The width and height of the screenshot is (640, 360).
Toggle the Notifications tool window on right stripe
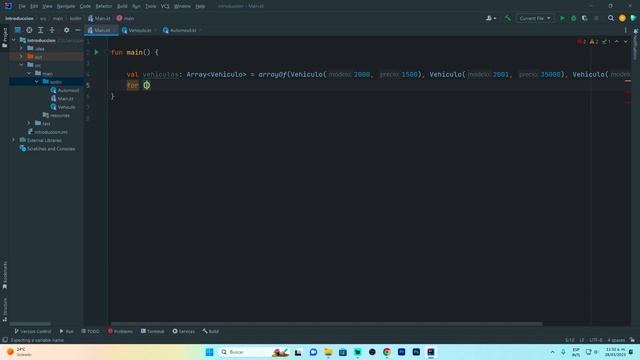point(636,45)
